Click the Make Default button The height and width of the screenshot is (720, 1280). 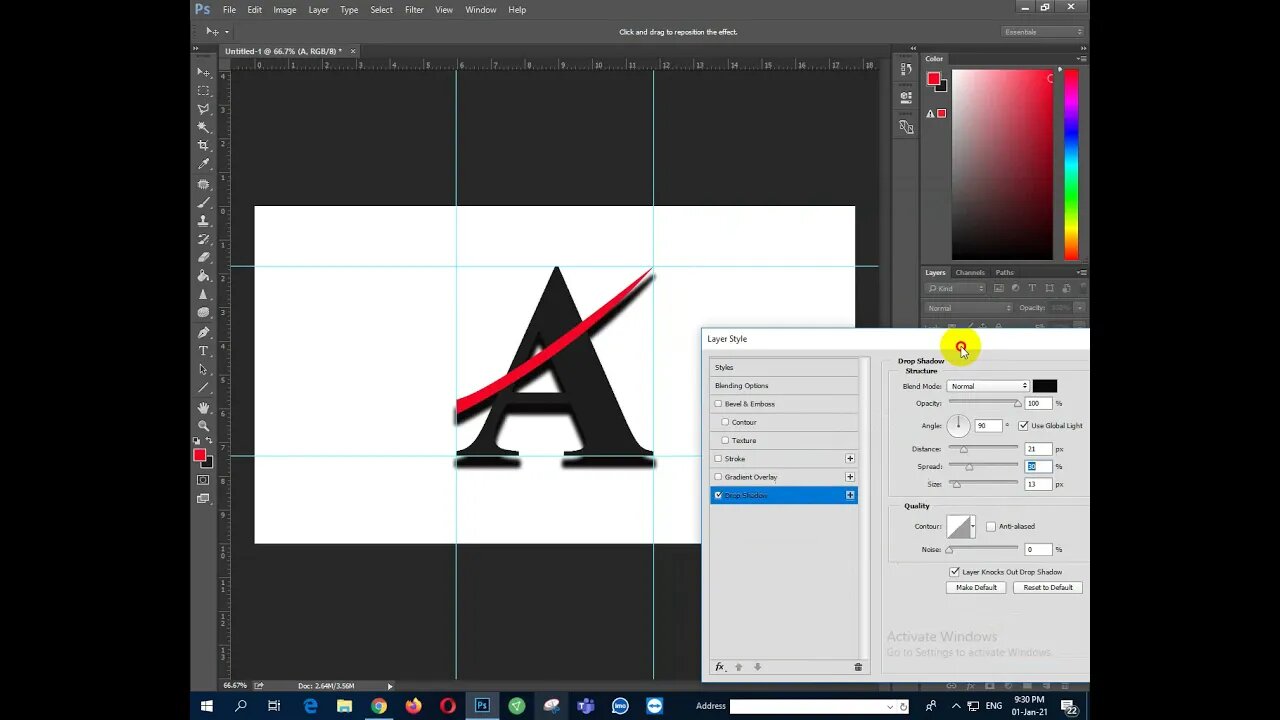click(976, 588)
